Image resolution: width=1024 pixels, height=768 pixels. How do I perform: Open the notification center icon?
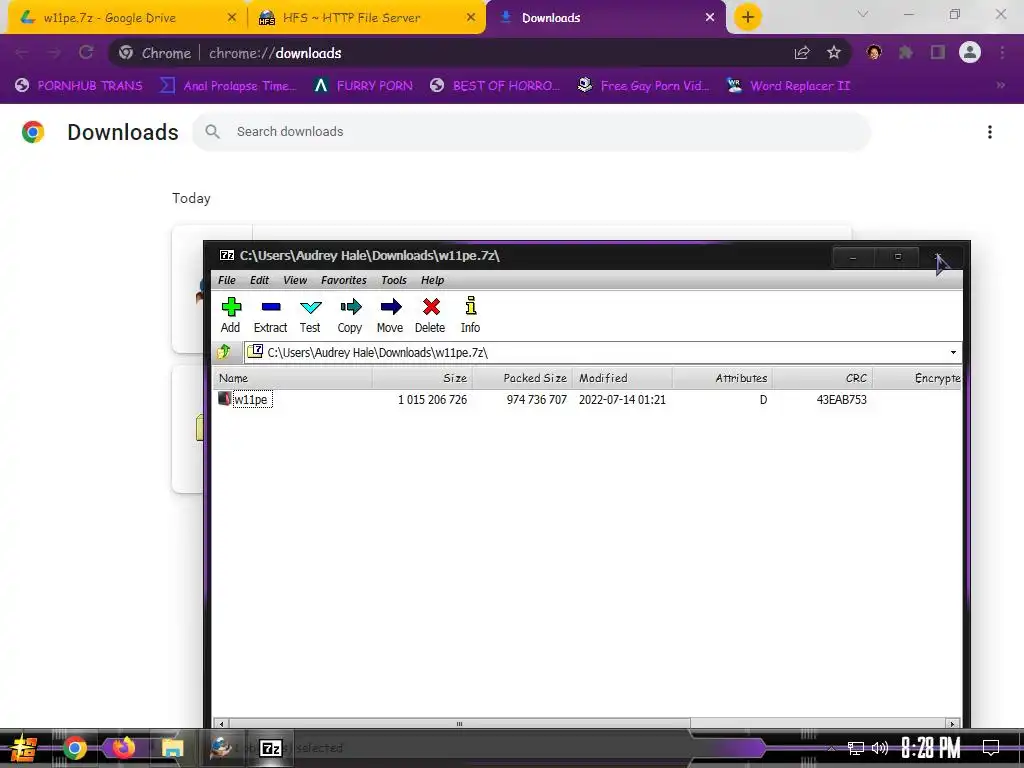[991, 747]
